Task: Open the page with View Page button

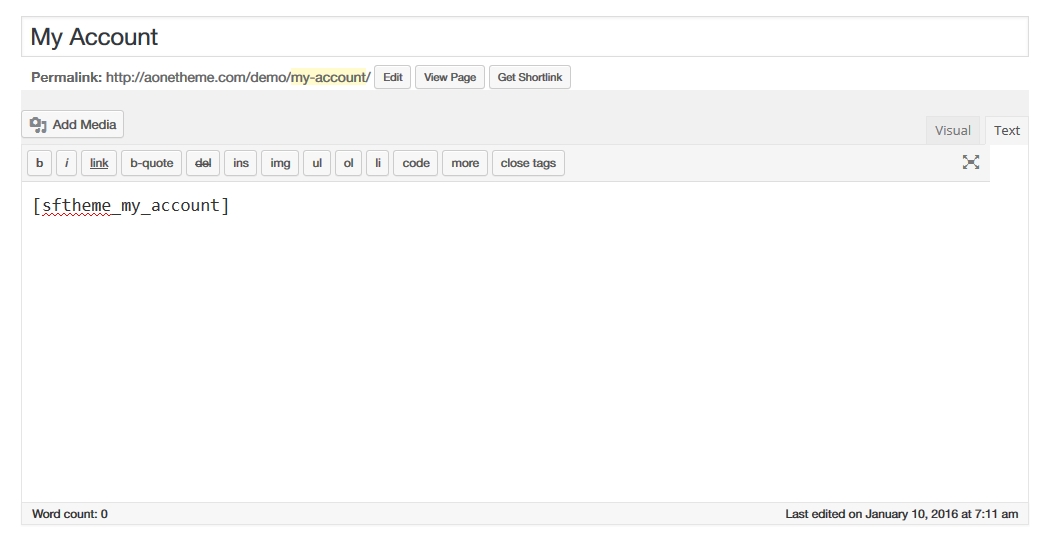Action: 450,77
